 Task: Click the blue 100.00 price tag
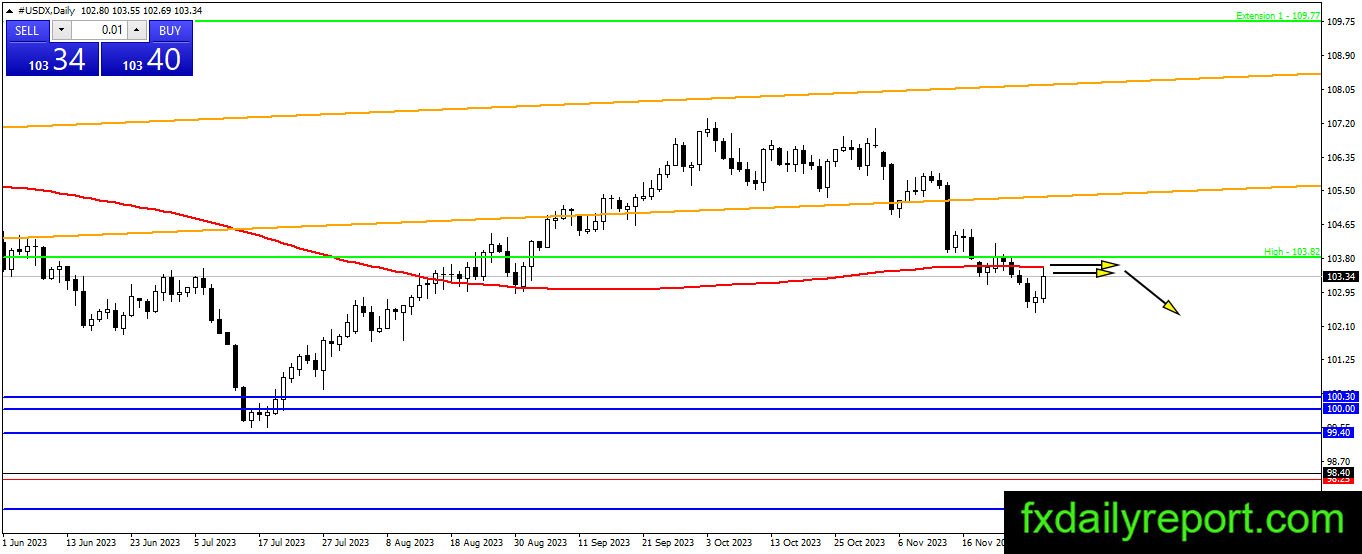[1340, 409]
